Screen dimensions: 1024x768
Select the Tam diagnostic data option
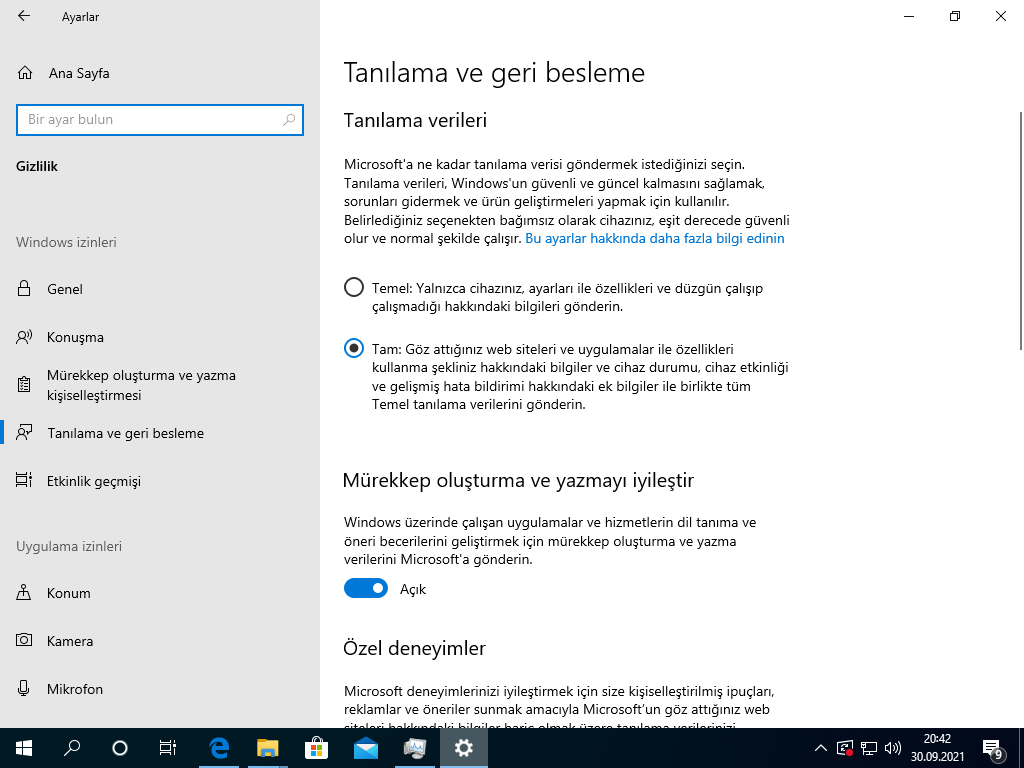pos(354,348)
